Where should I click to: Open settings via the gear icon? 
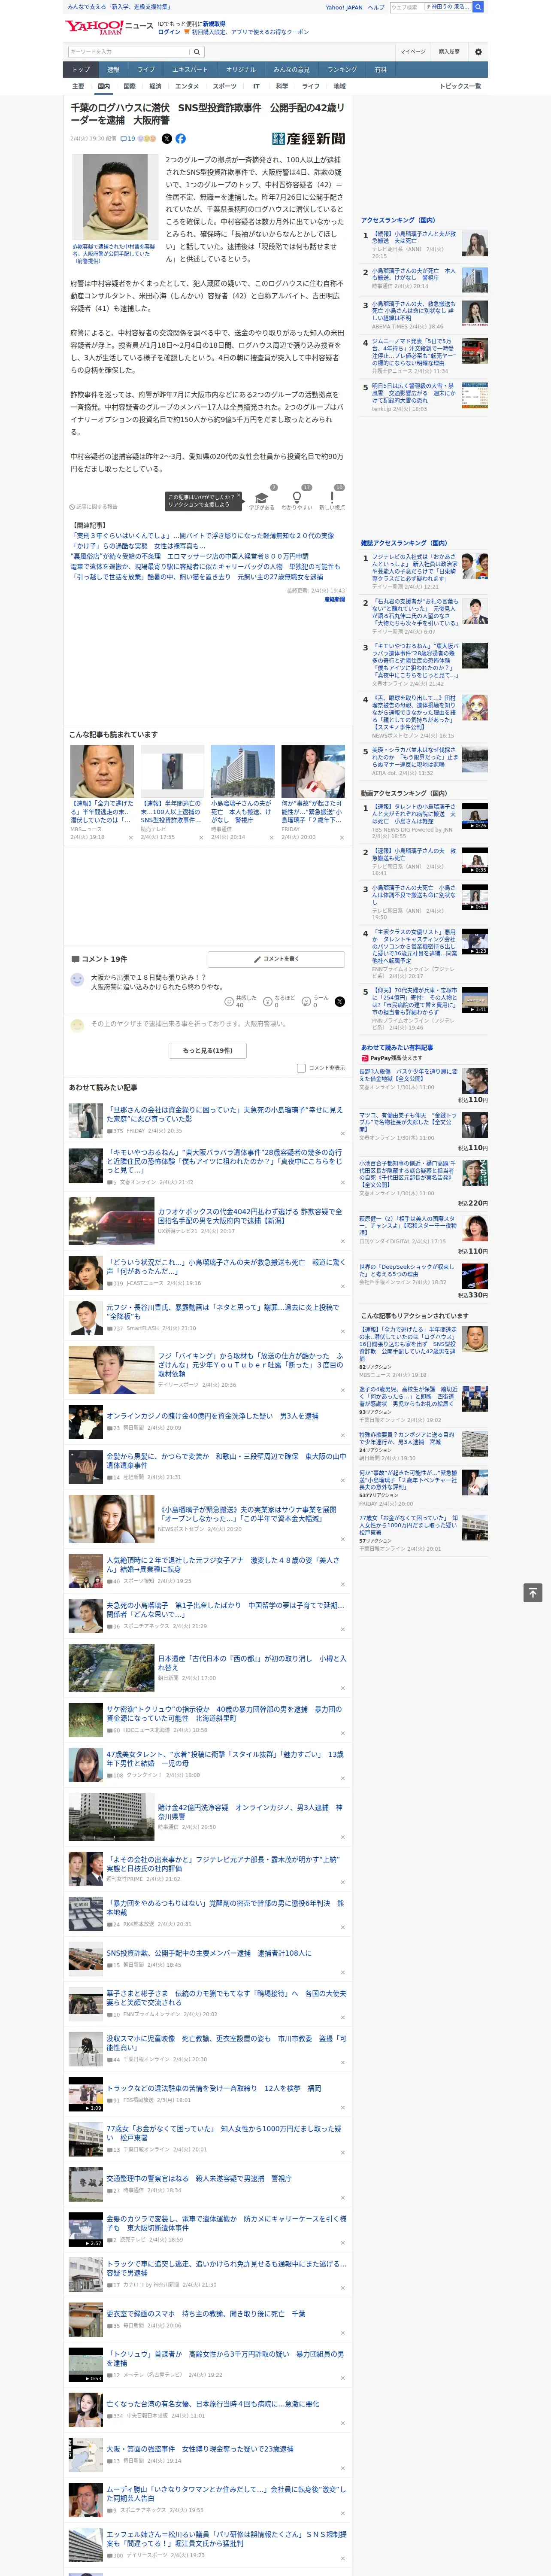tap(478, 51)
